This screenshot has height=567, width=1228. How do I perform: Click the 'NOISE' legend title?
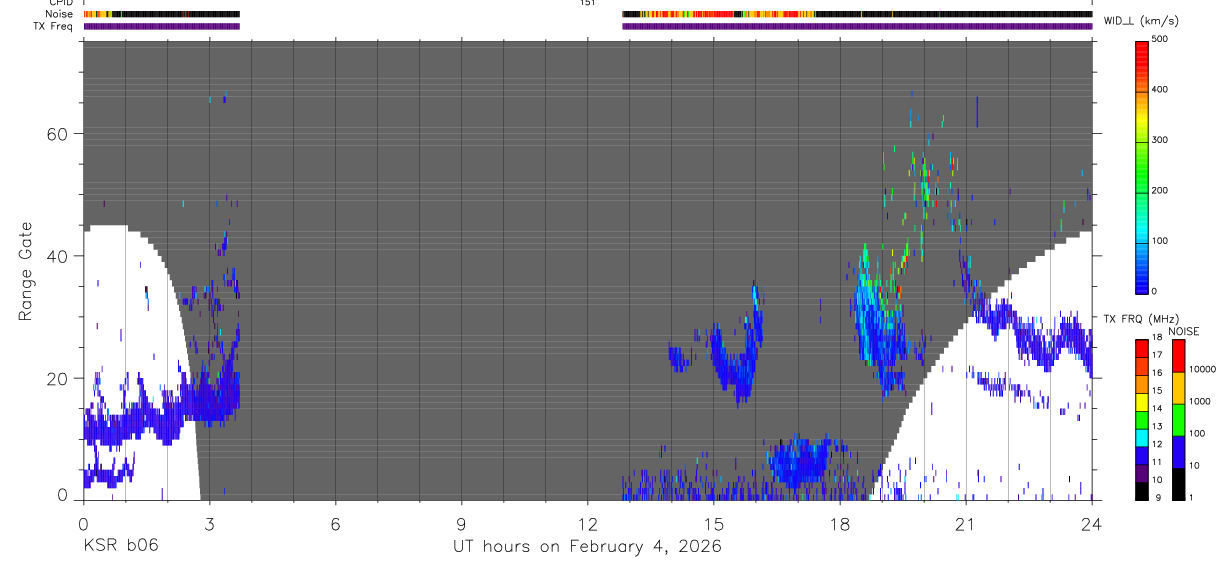click(x=1184, y=332)
